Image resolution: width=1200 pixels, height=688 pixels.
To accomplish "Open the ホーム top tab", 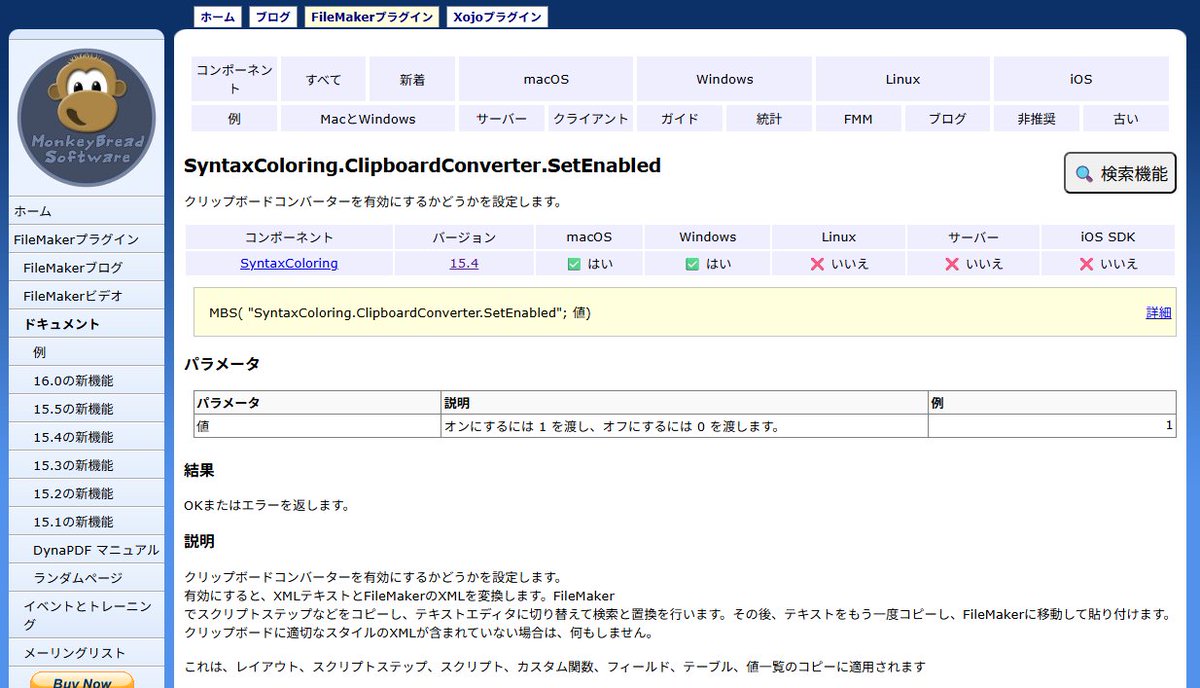I will click(x=218, y=17).
